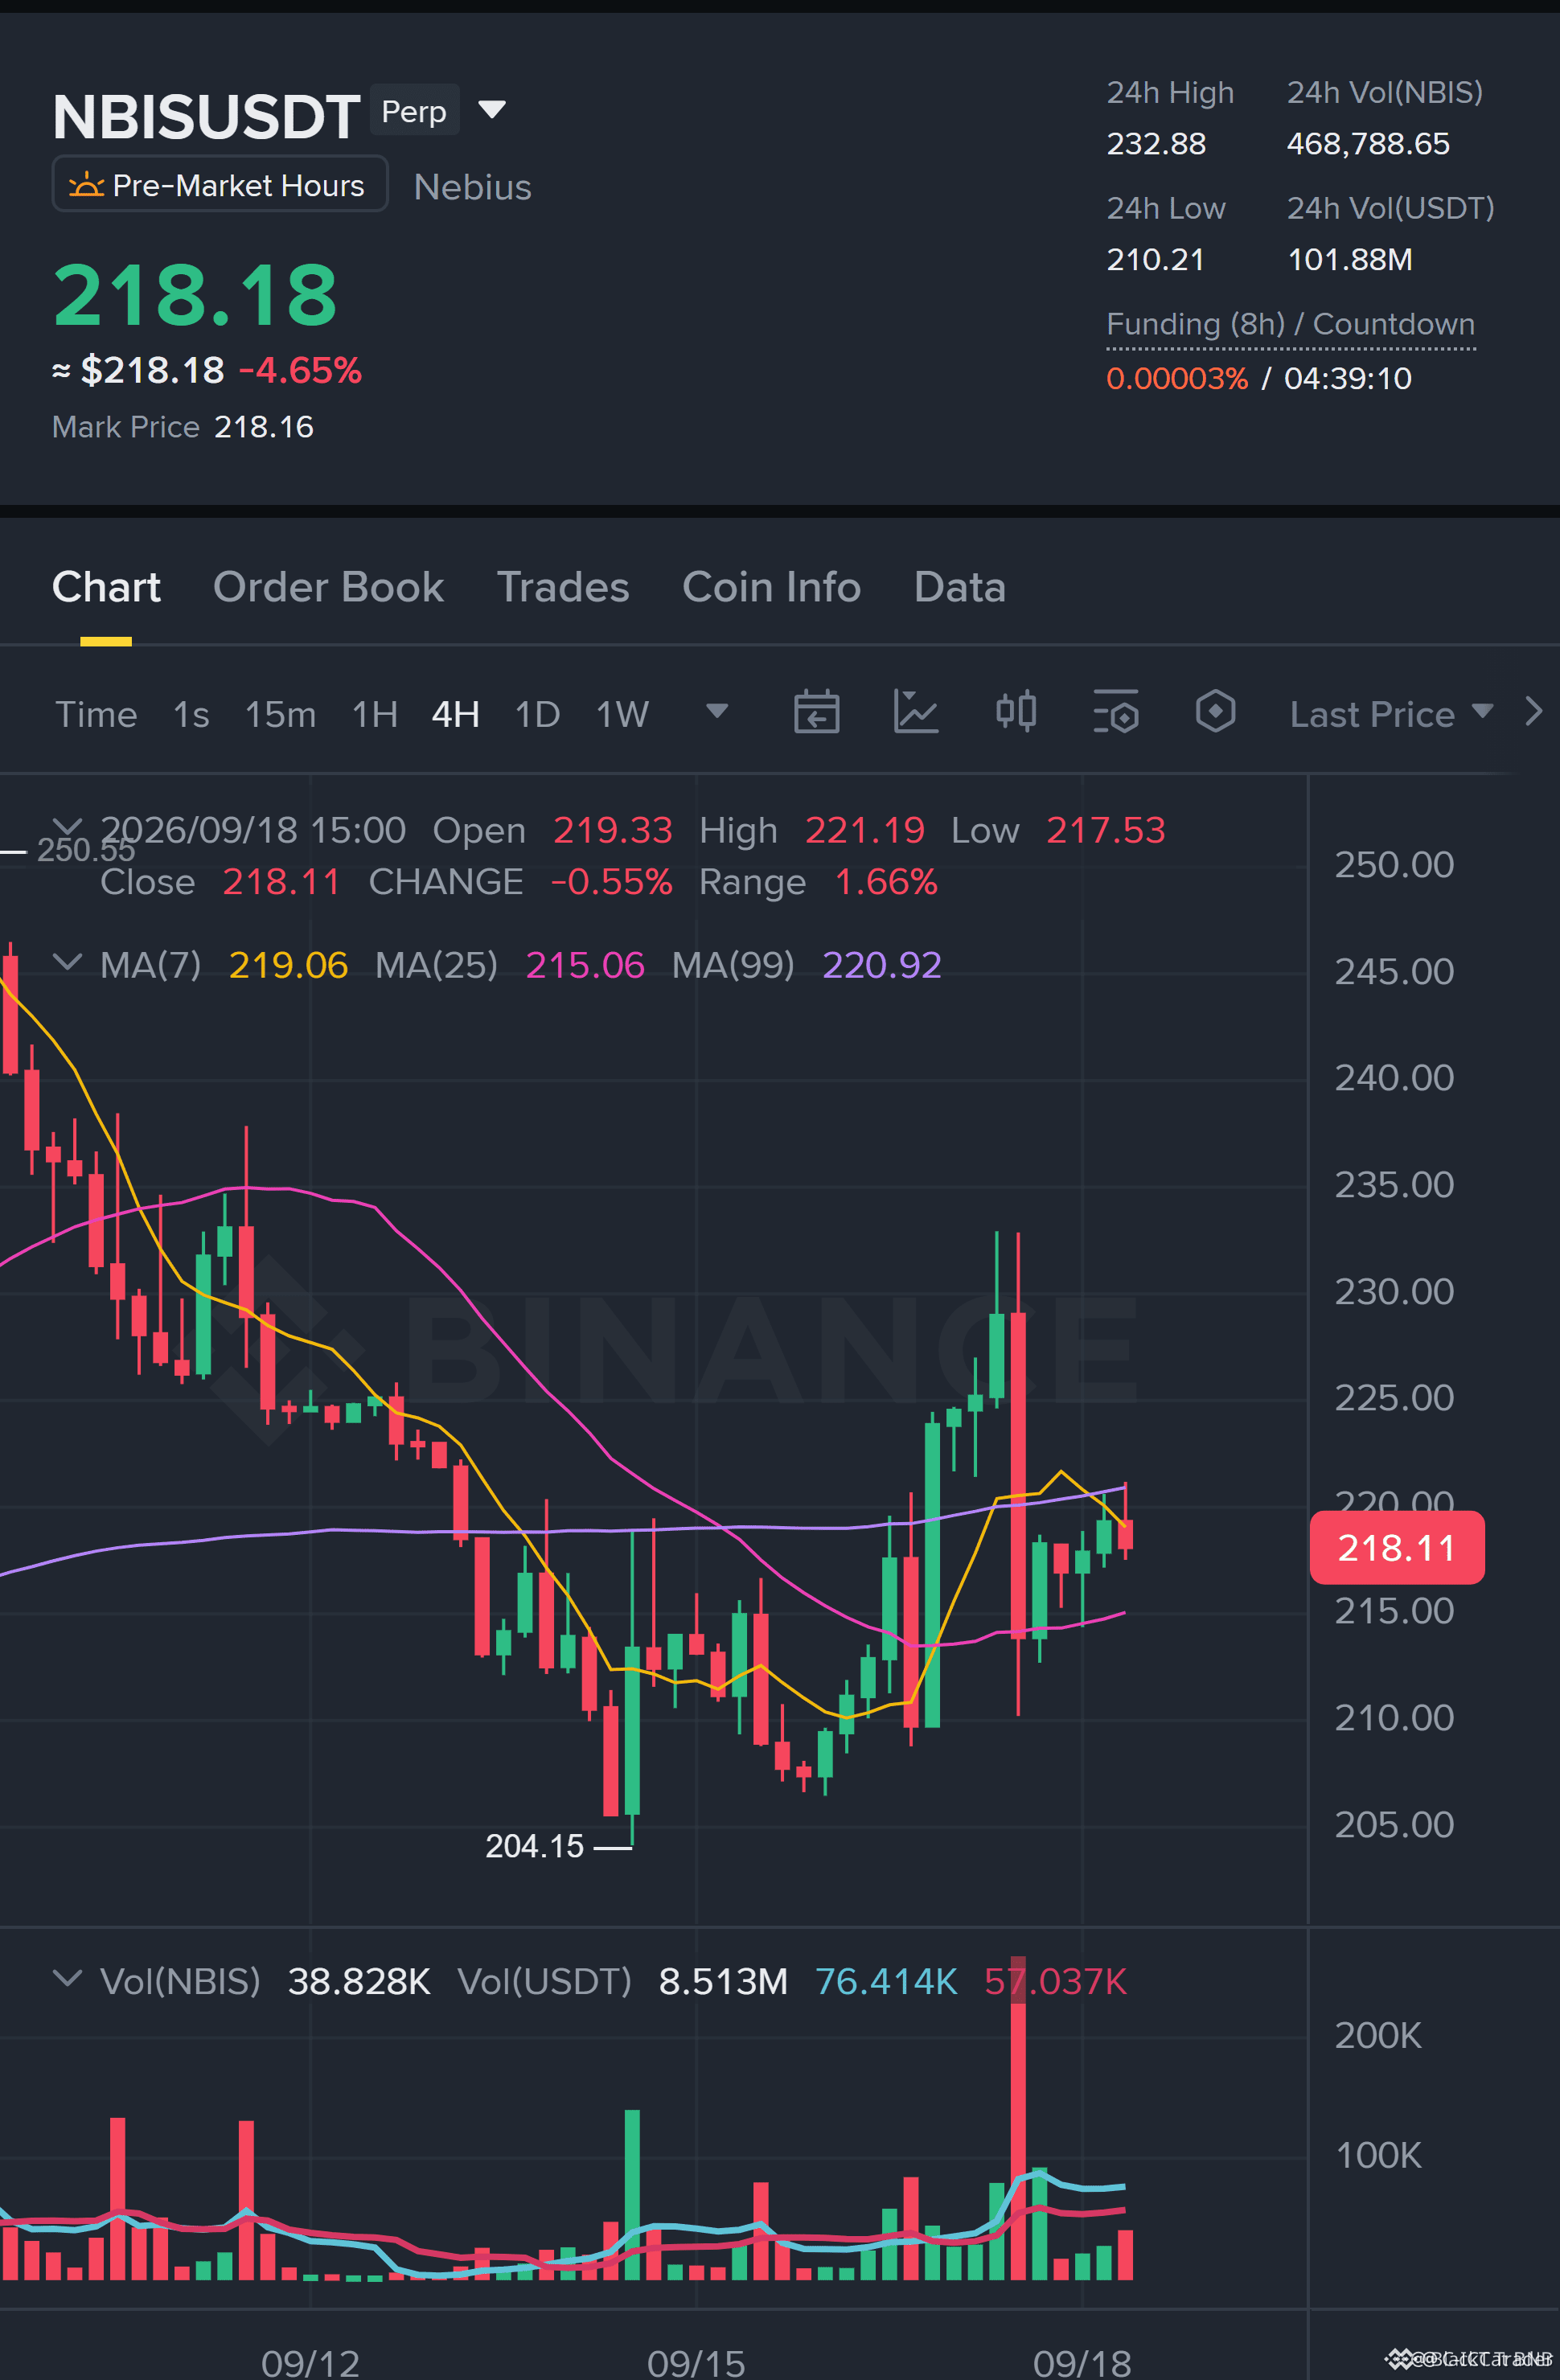Viewport: 1560px width, 2380px height.
Task: Click the Funding (8h) / Countdown label
Action: [1290, 324]
